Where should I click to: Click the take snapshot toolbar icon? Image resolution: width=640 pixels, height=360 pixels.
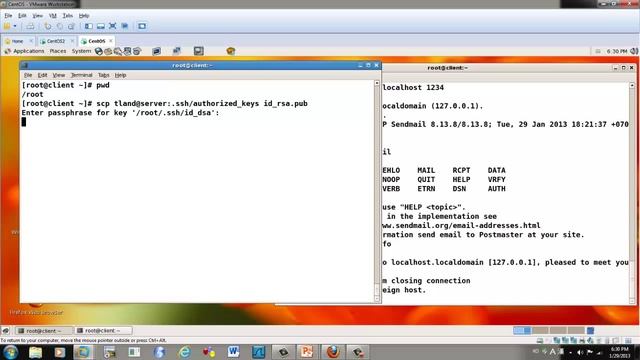(48, 26)
